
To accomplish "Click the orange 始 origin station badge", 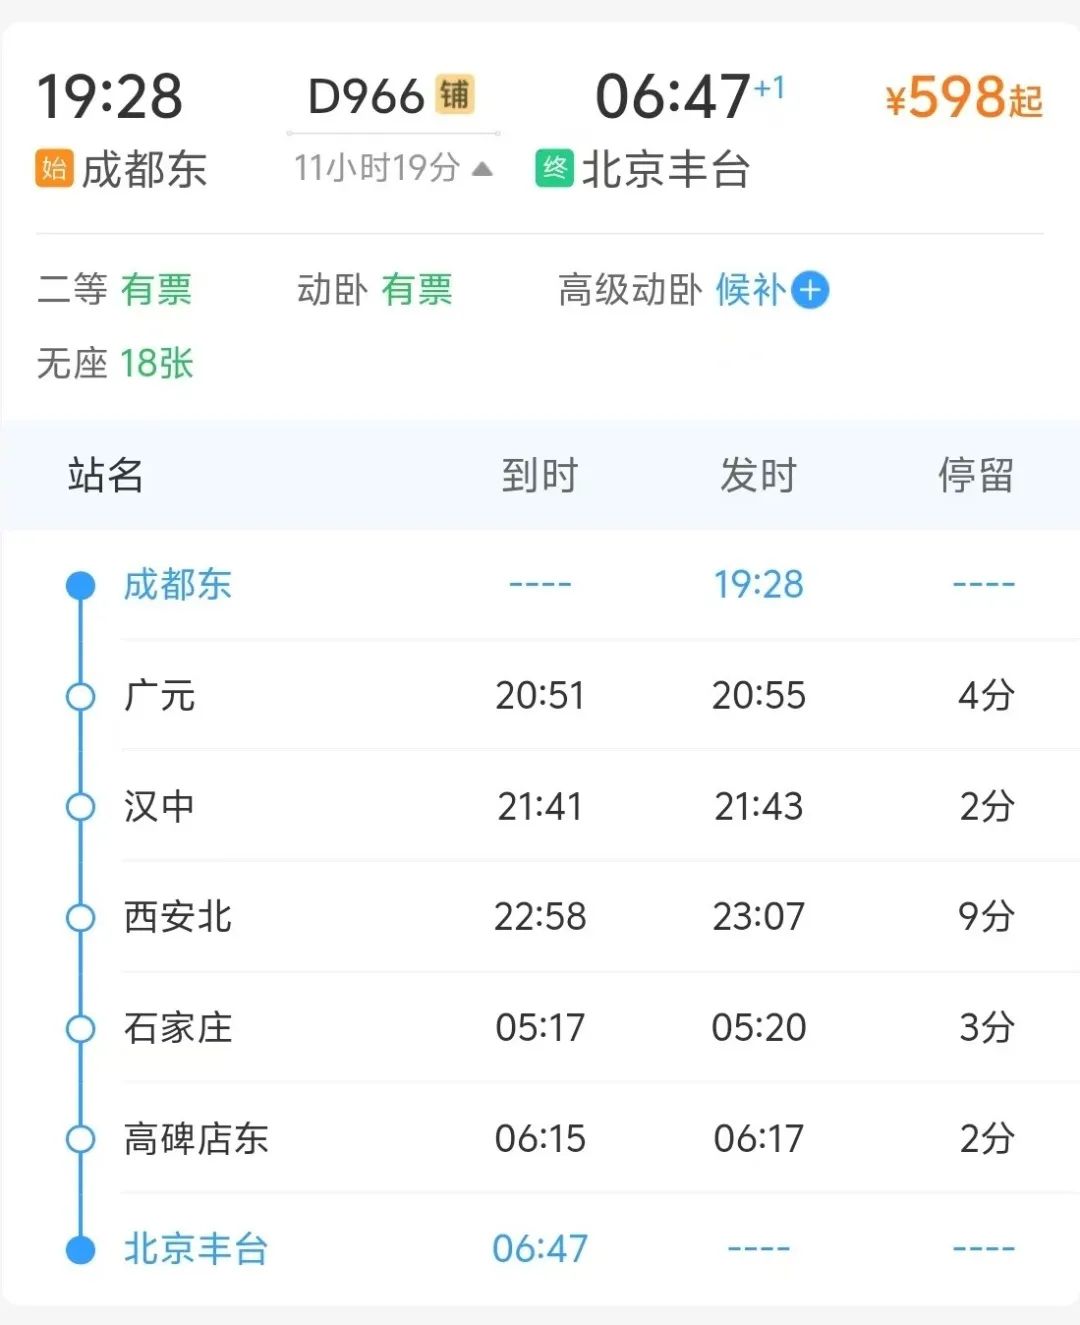I will (x=54, y=168).
